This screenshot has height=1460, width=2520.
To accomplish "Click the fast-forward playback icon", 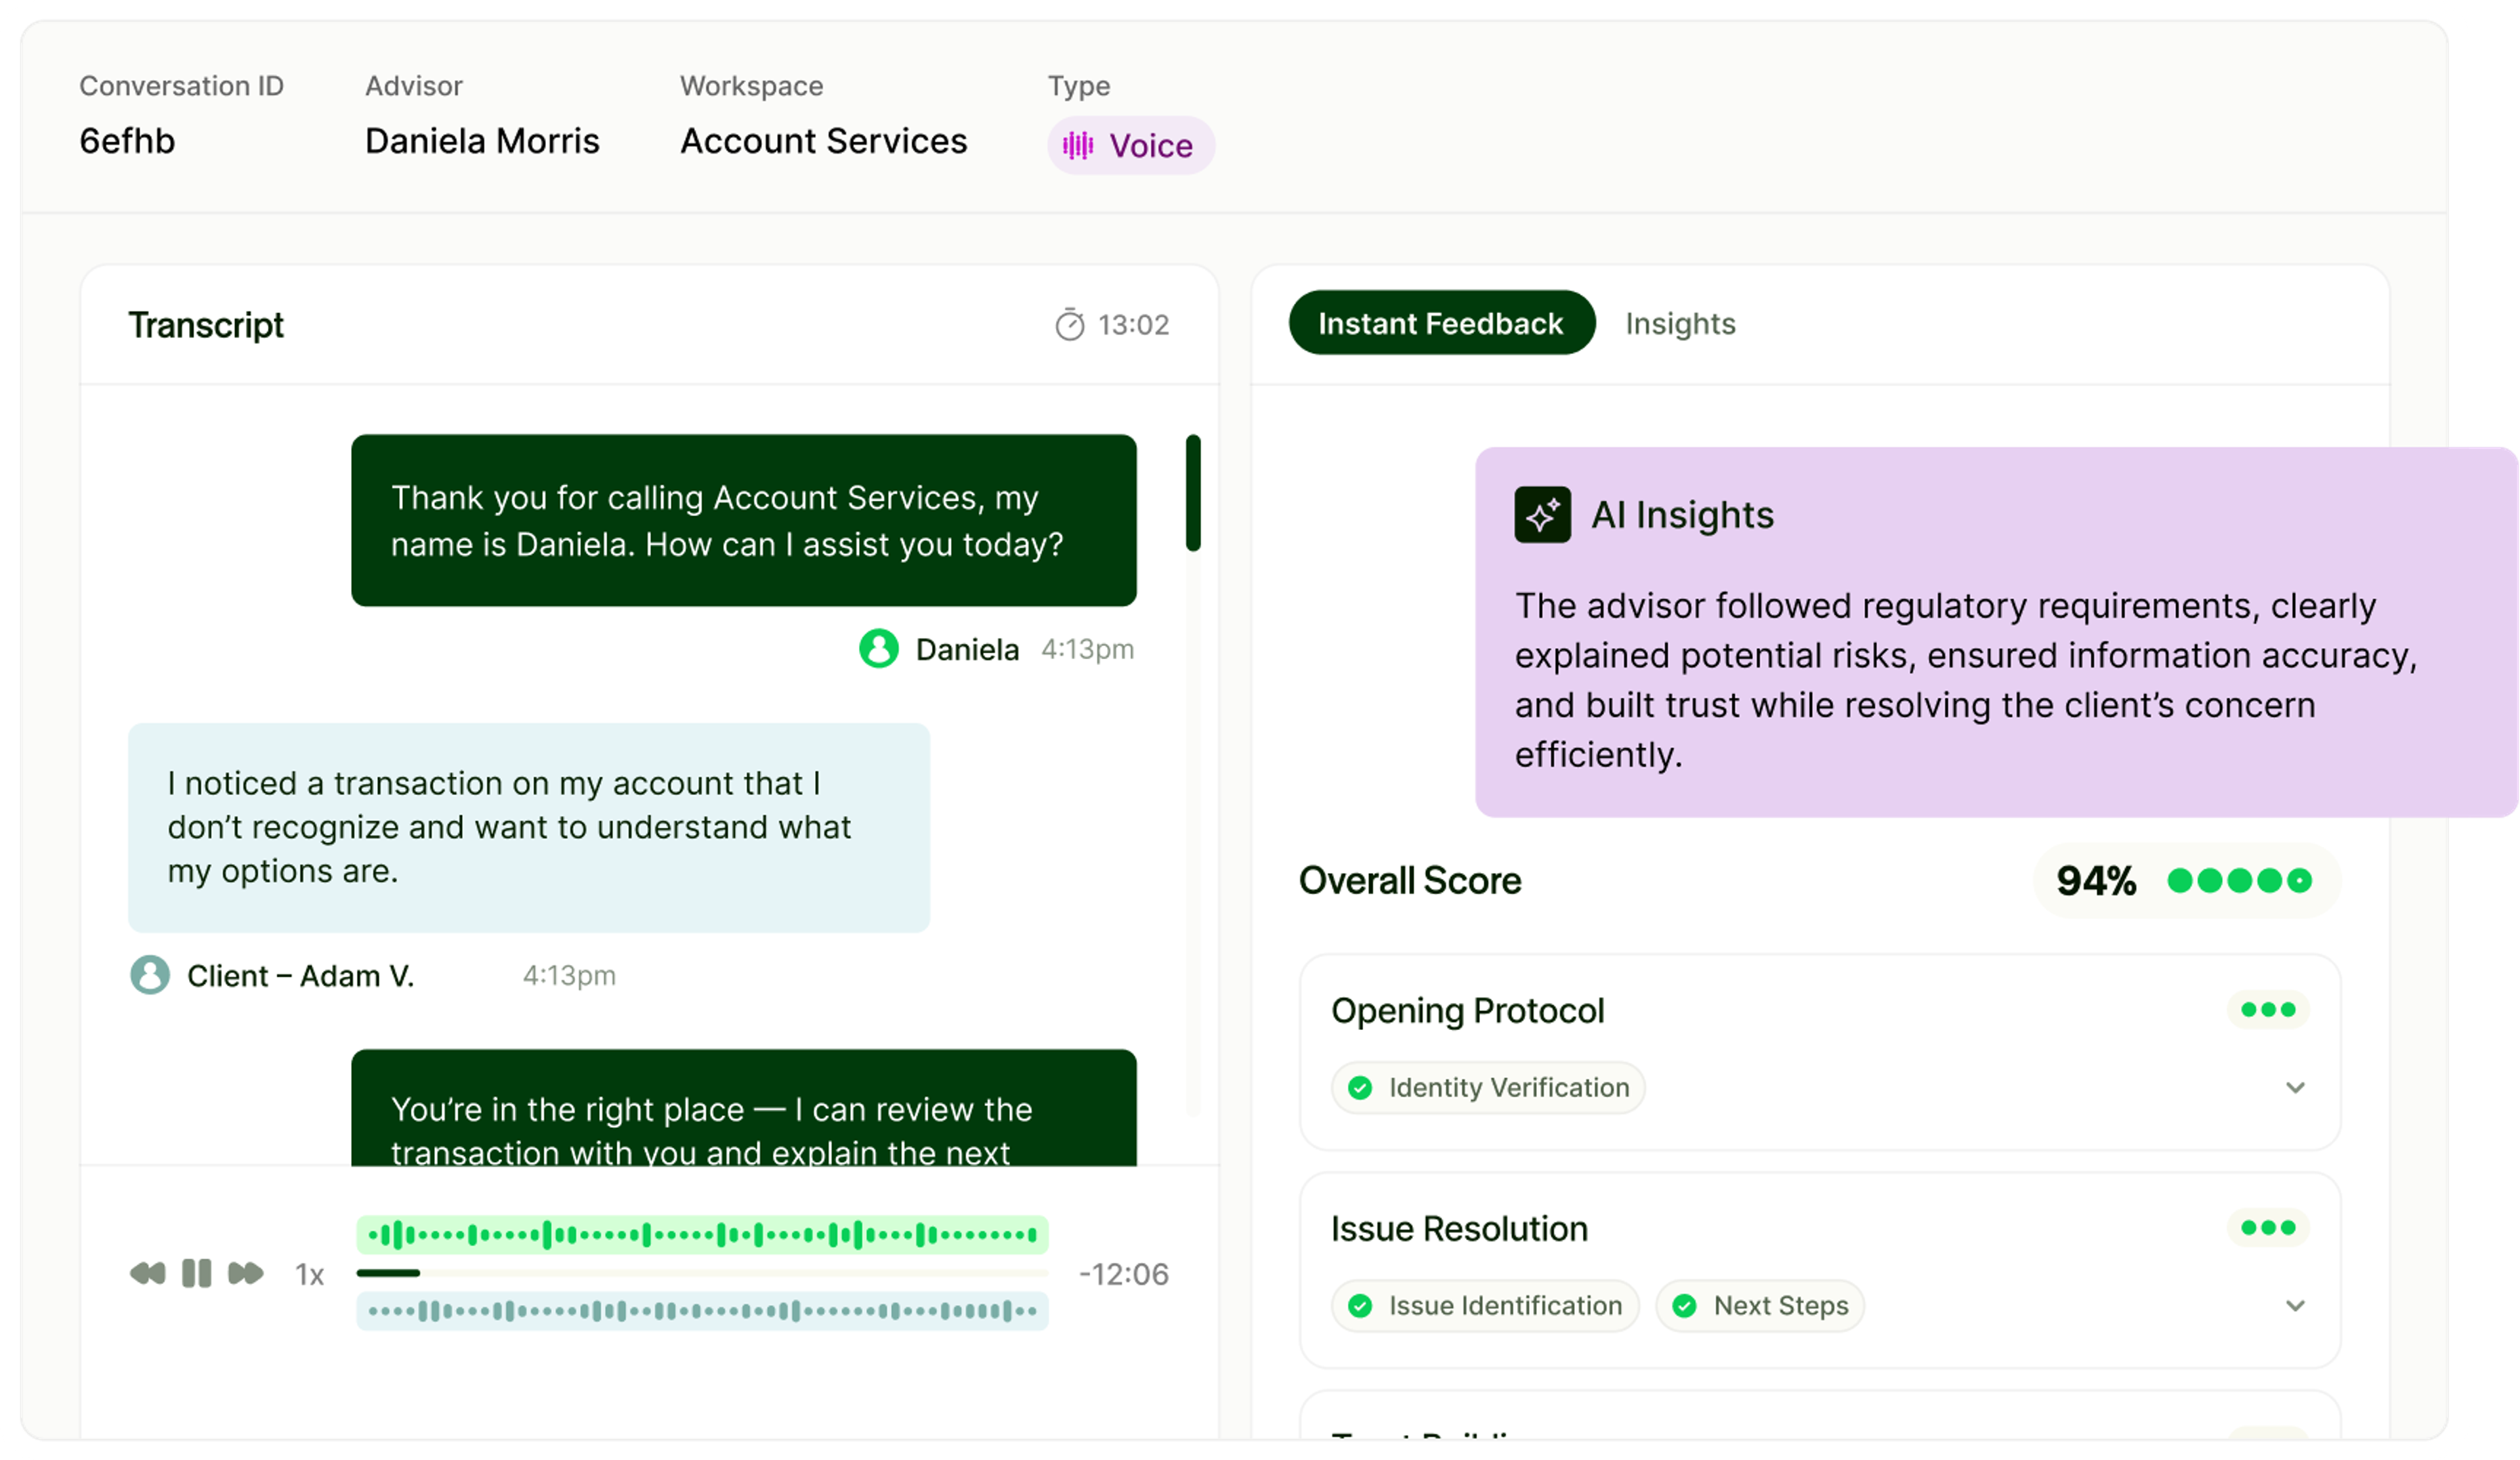I will tap(245, 1273).
